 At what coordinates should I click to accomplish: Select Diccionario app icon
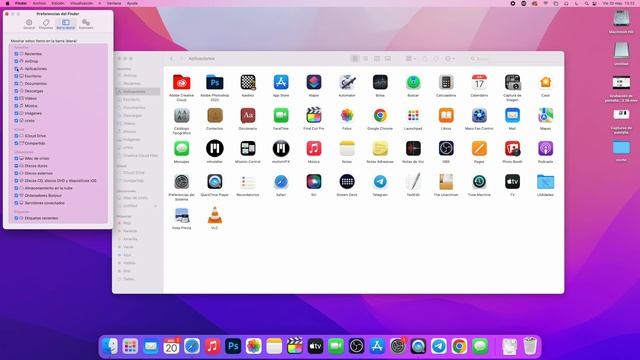[248, 116]
